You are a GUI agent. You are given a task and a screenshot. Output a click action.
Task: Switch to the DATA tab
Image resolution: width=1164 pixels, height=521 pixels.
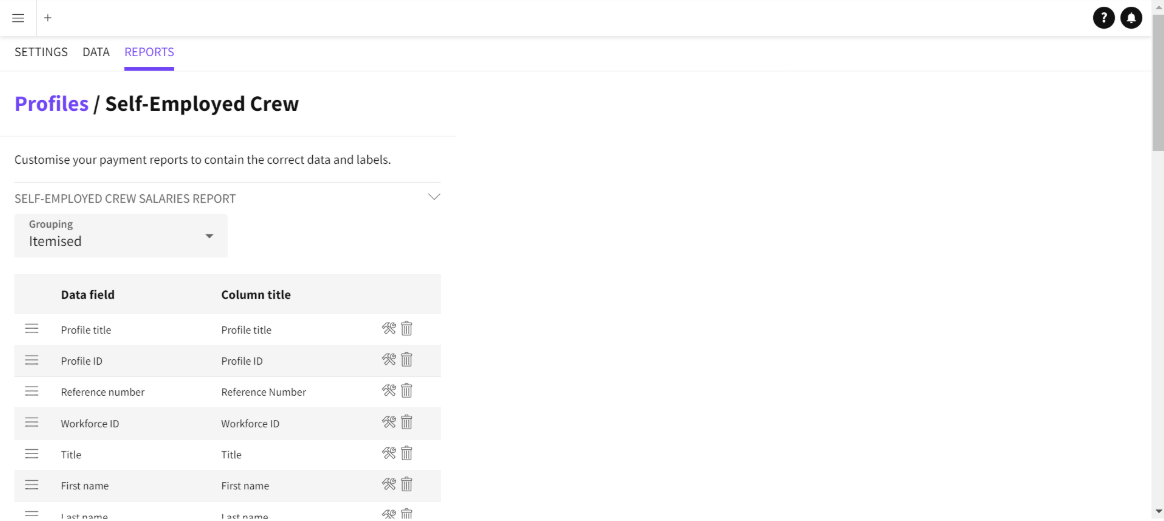click(96, 52)
